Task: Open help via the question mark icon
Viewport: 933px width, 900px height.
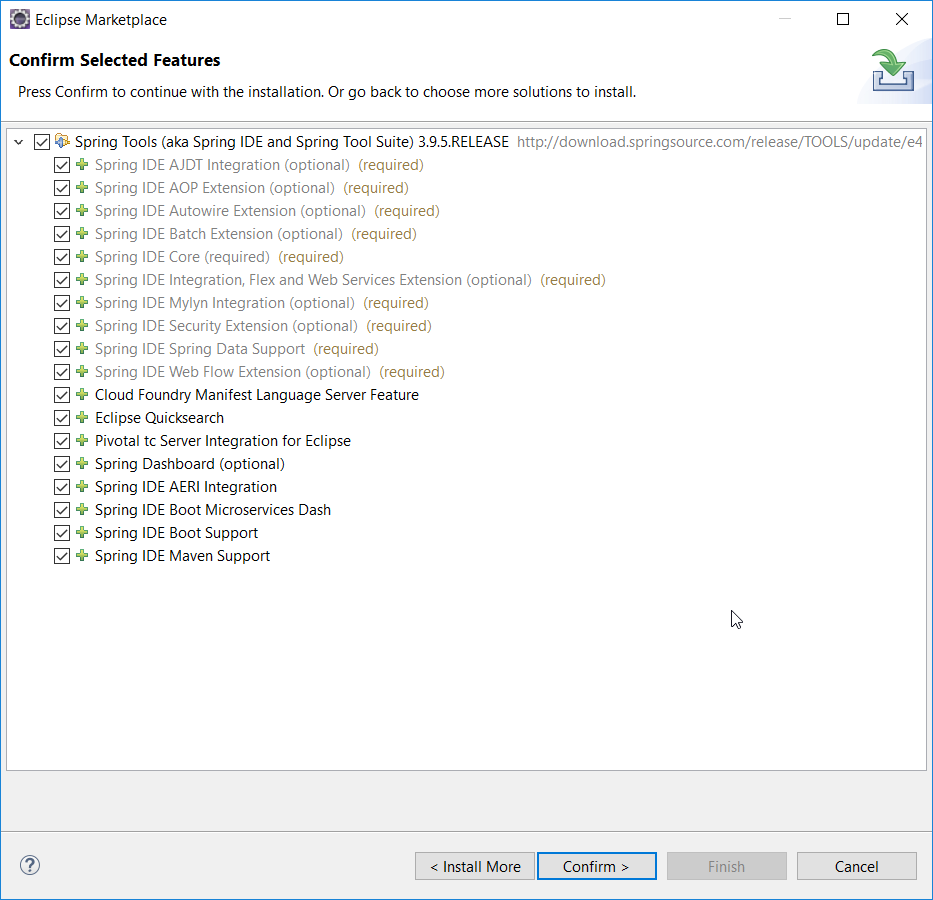Action: (x=30, y=865)
